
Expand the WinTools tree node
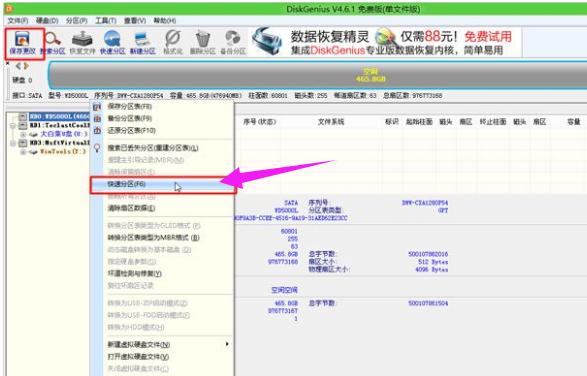23,152
